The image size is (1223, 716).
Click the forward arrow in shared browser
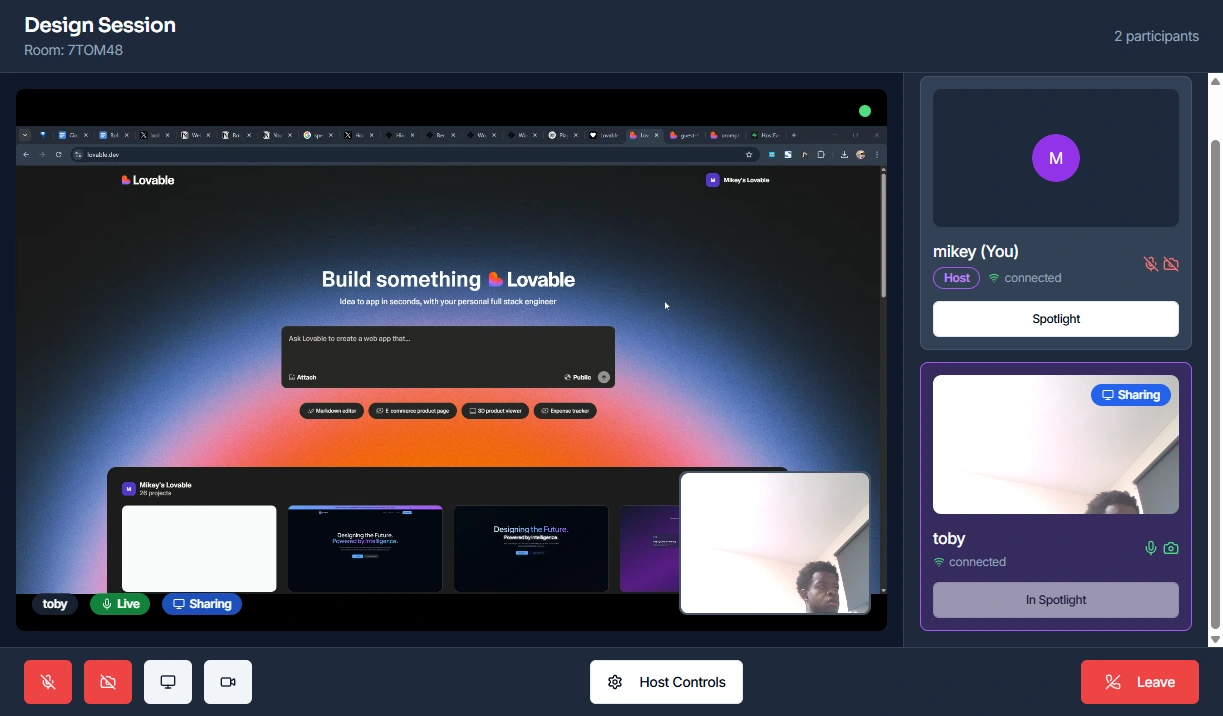point(42,155)
